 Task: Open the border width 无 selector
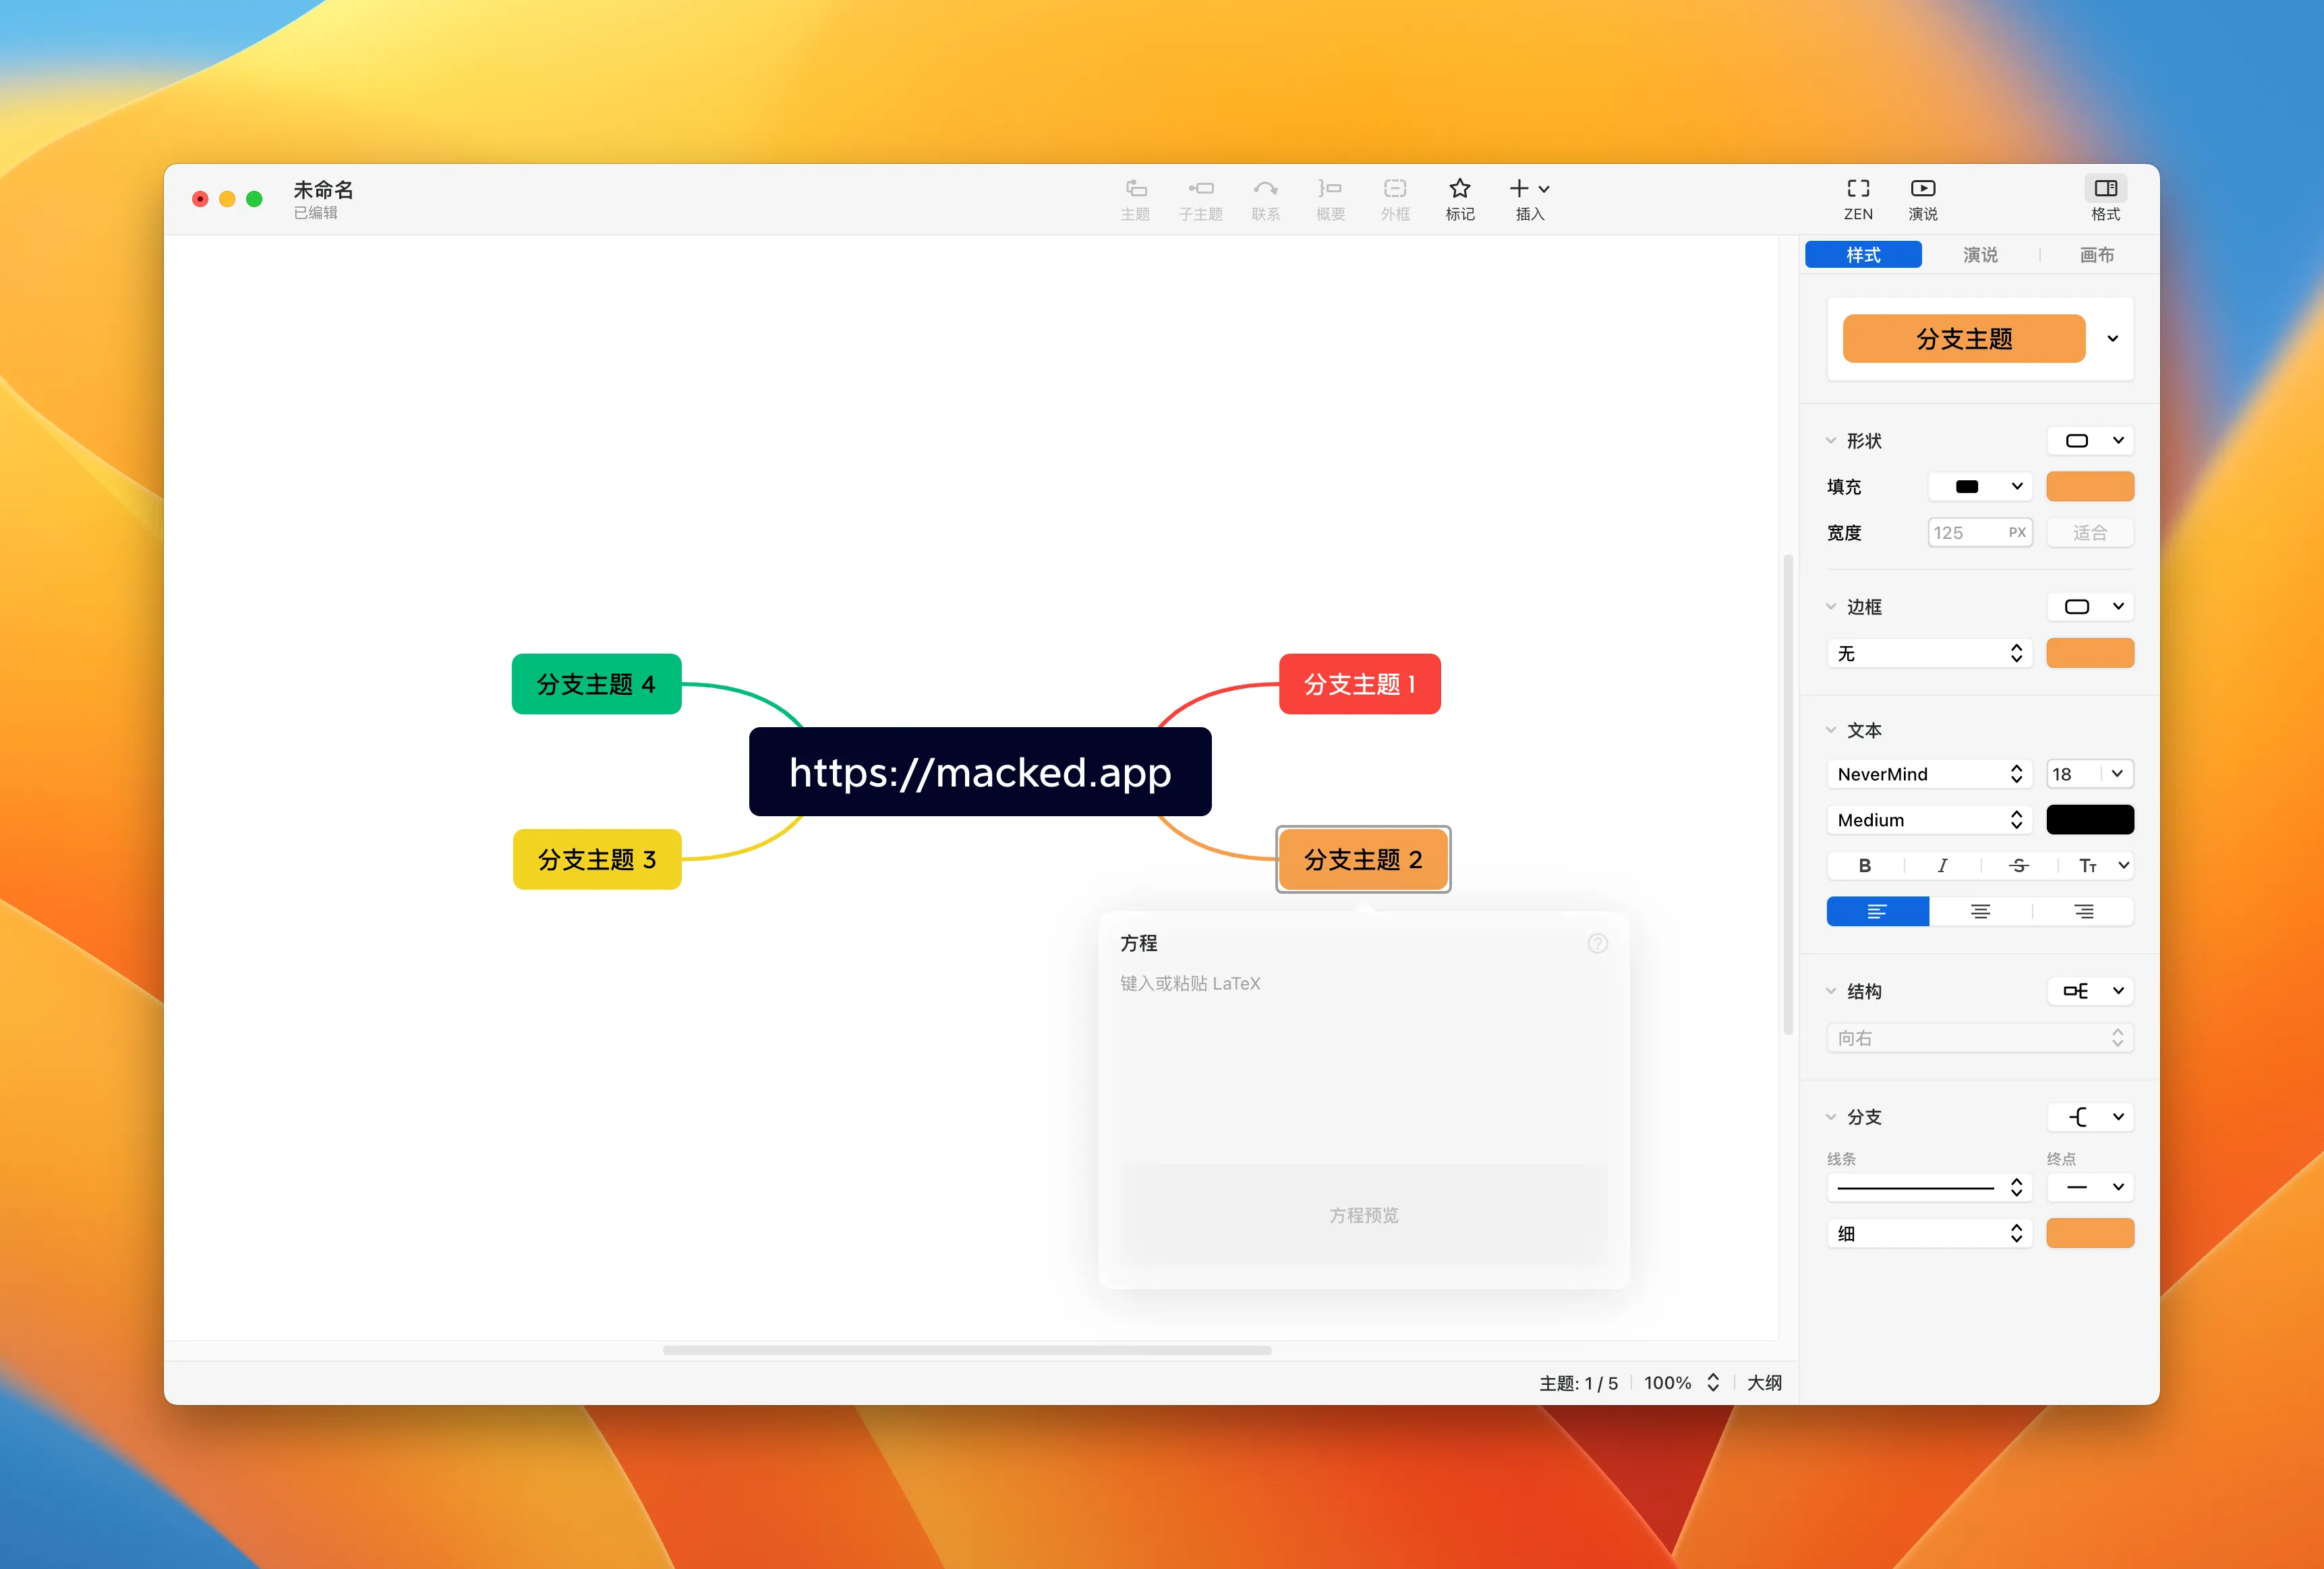(x=1929, y=653)
